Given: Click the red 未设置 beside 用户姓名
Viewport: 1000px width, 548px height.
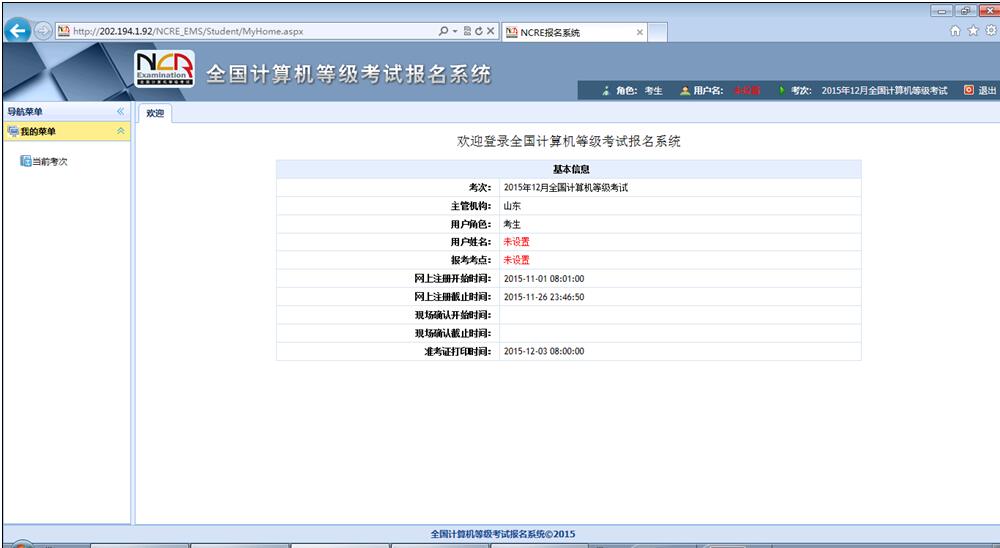Looking at the screenshot, I should [517, 242].
